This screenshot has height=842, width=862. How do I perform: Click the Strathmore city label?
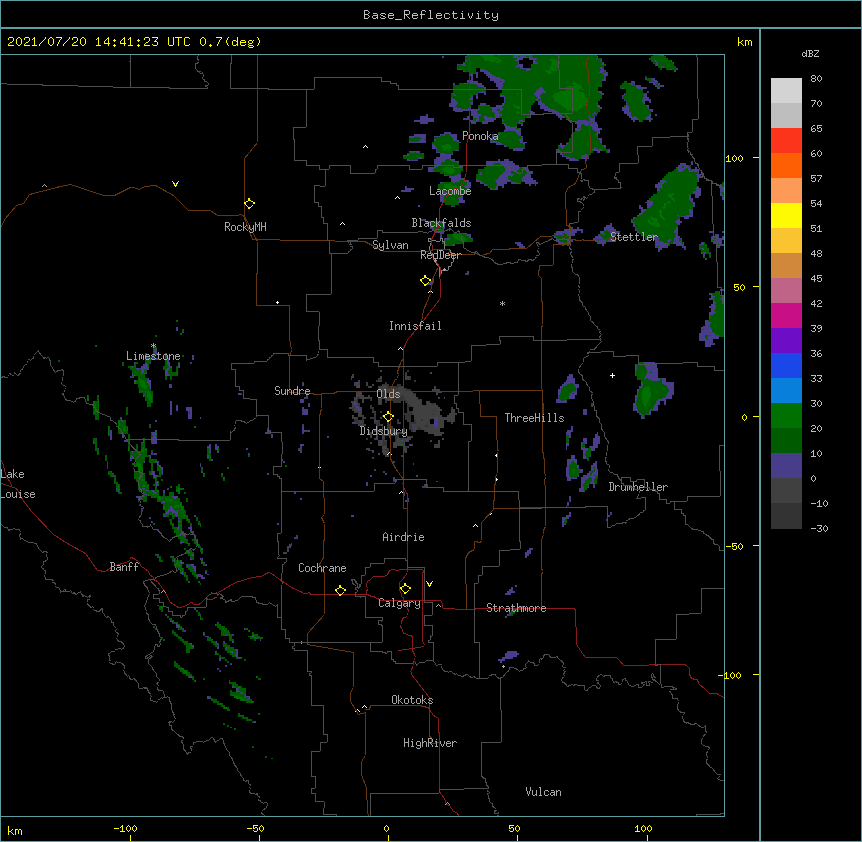point(516,608)
